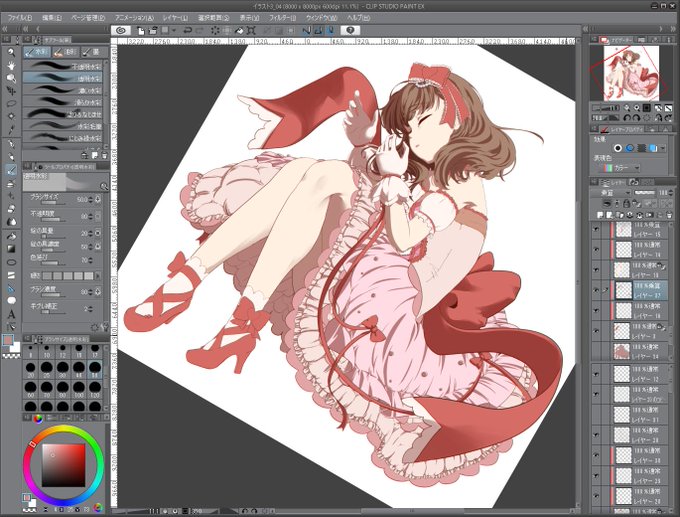This screenshot has height=517, width=680.
Task: Select the Fill bucket tool
Action: click(11, 236)
